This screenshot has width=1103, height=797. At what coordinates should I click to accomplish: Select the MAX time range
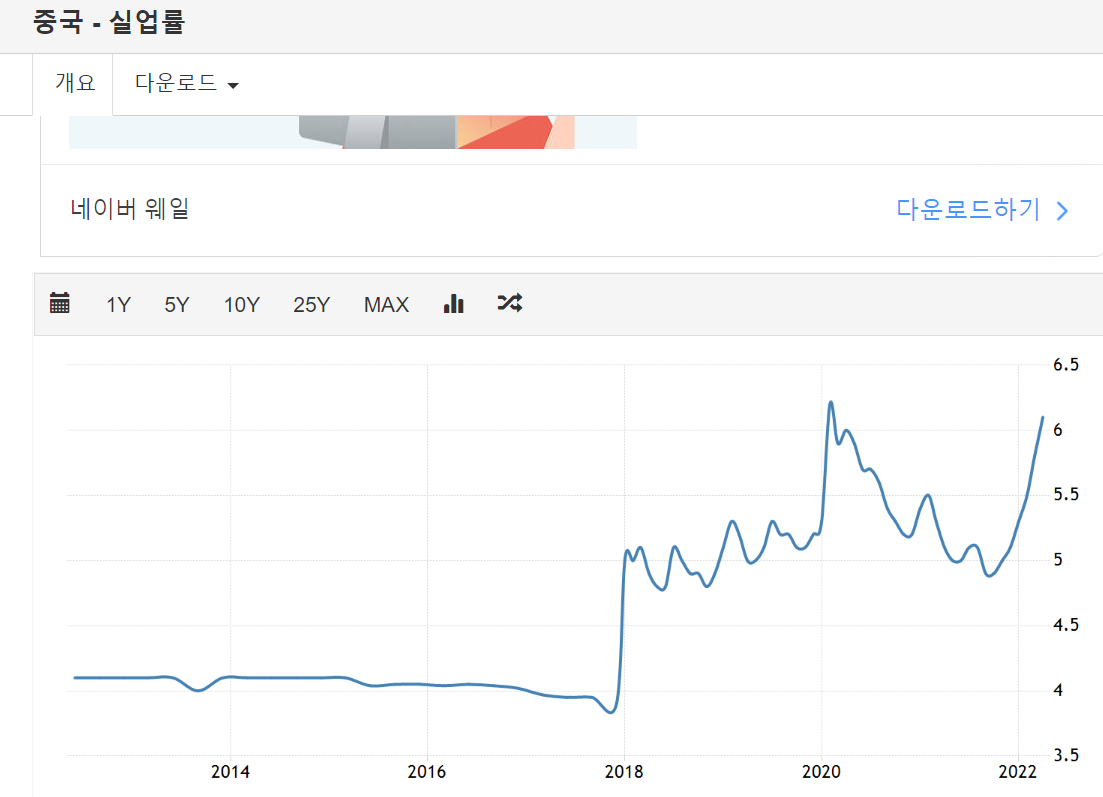387,305
